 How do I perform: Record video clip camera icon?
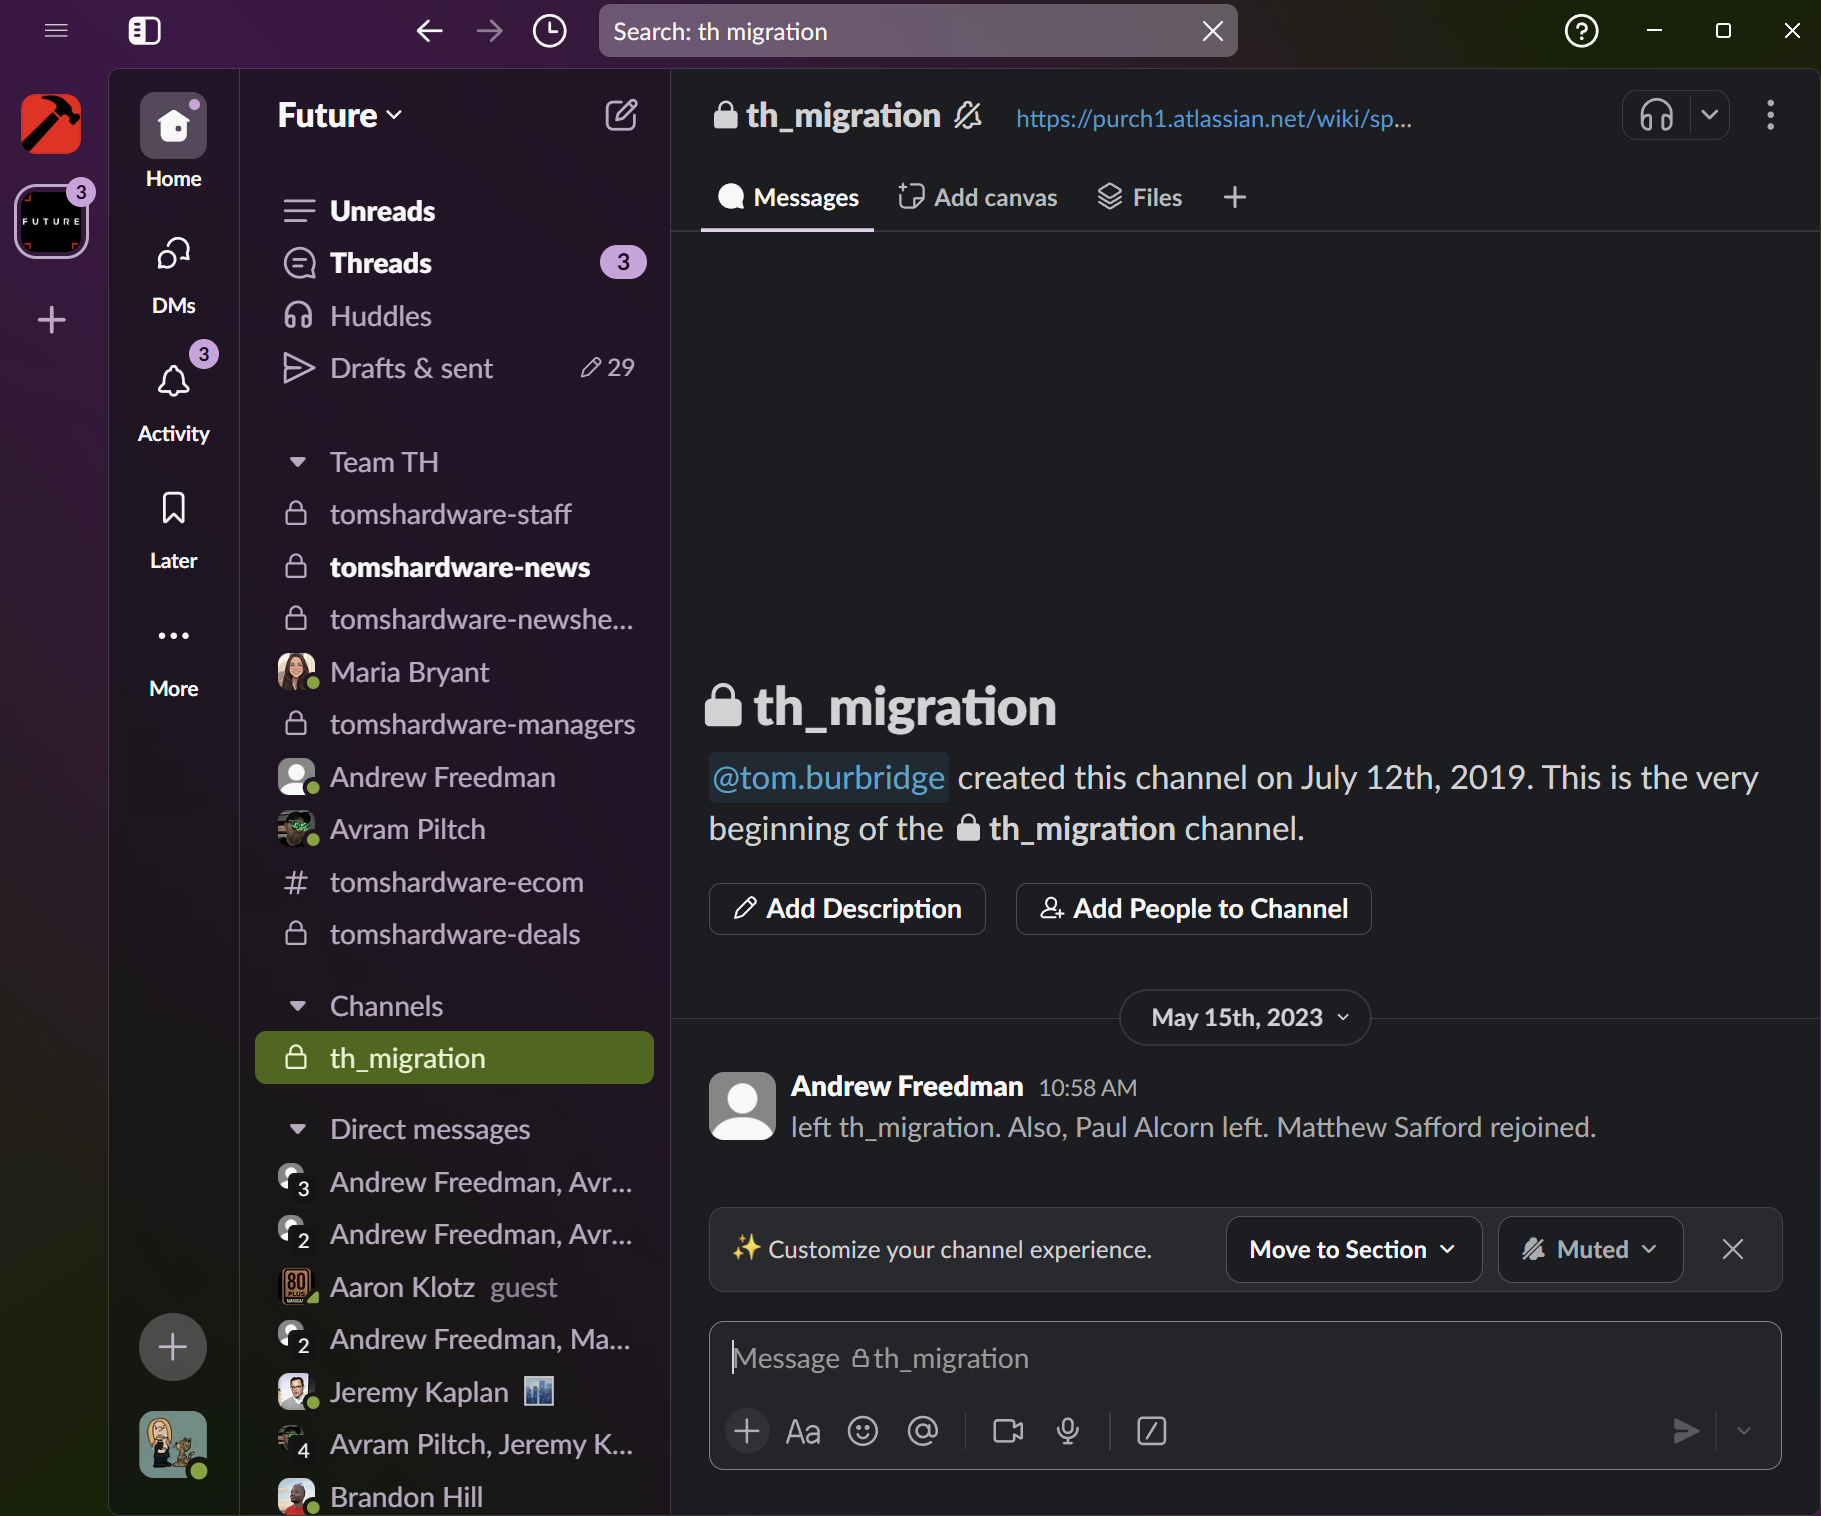[x=1008, y=1431]
